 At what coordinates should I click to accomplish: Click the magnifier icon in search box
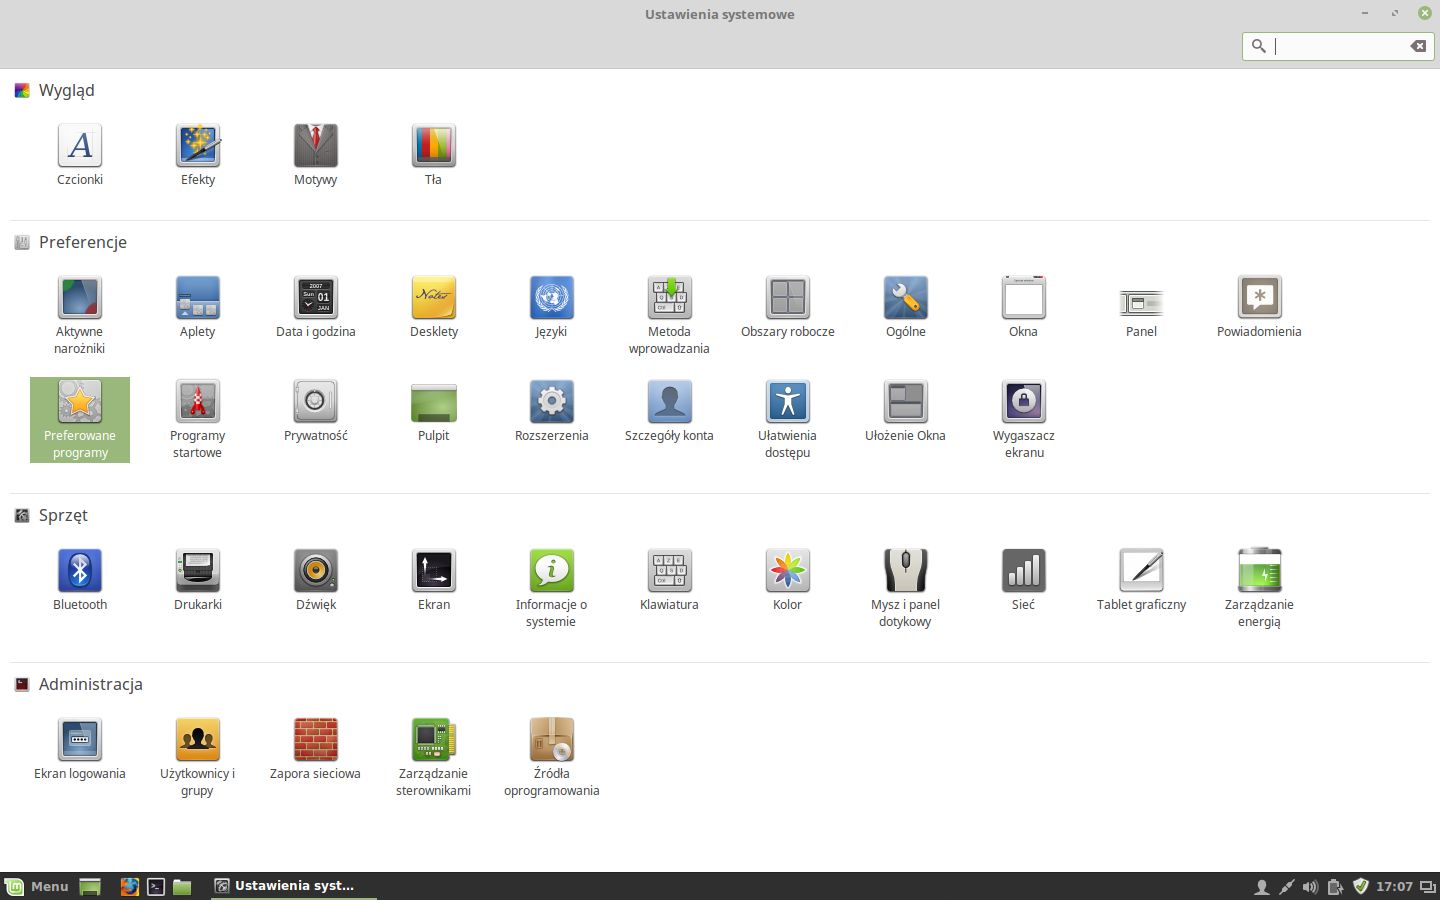[x=1259, y=46]
